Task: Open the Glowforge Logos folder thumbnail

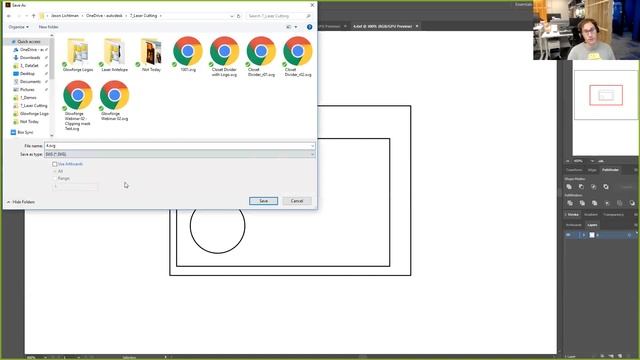Action: pos(78,51)
